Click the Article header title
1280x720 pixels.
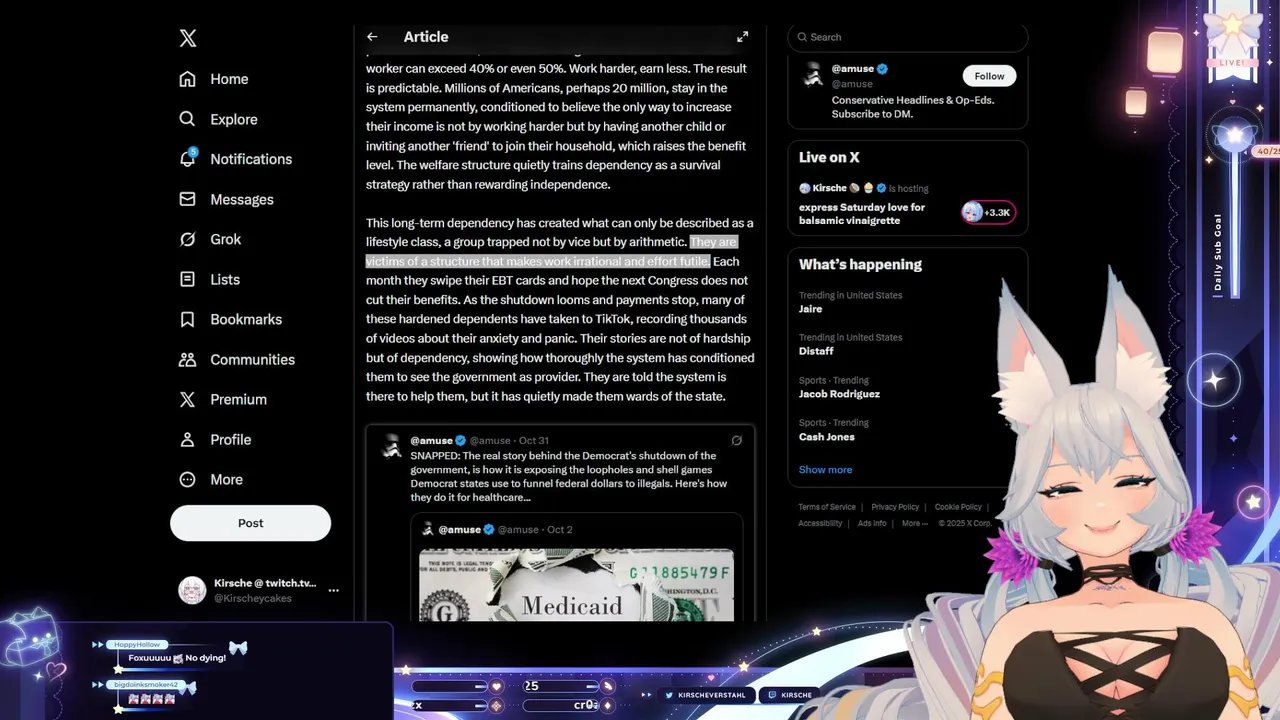tap(426, 37)
